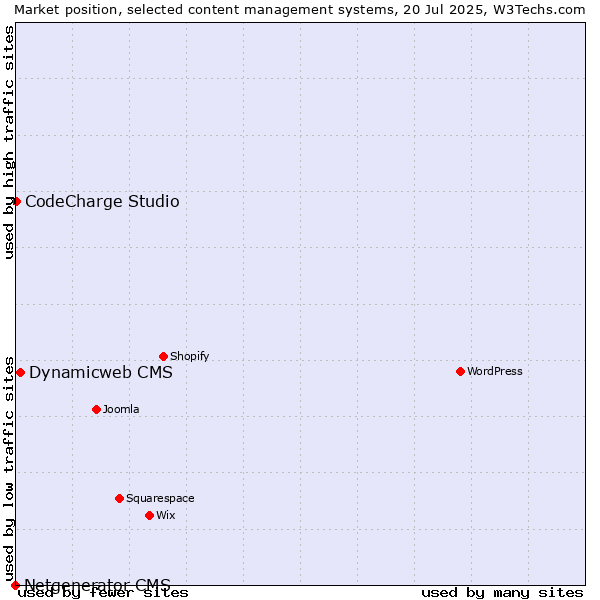Click the red Dynamicweb CMS data point
This screenshot has height=600, width=600.
pos(21,373)
